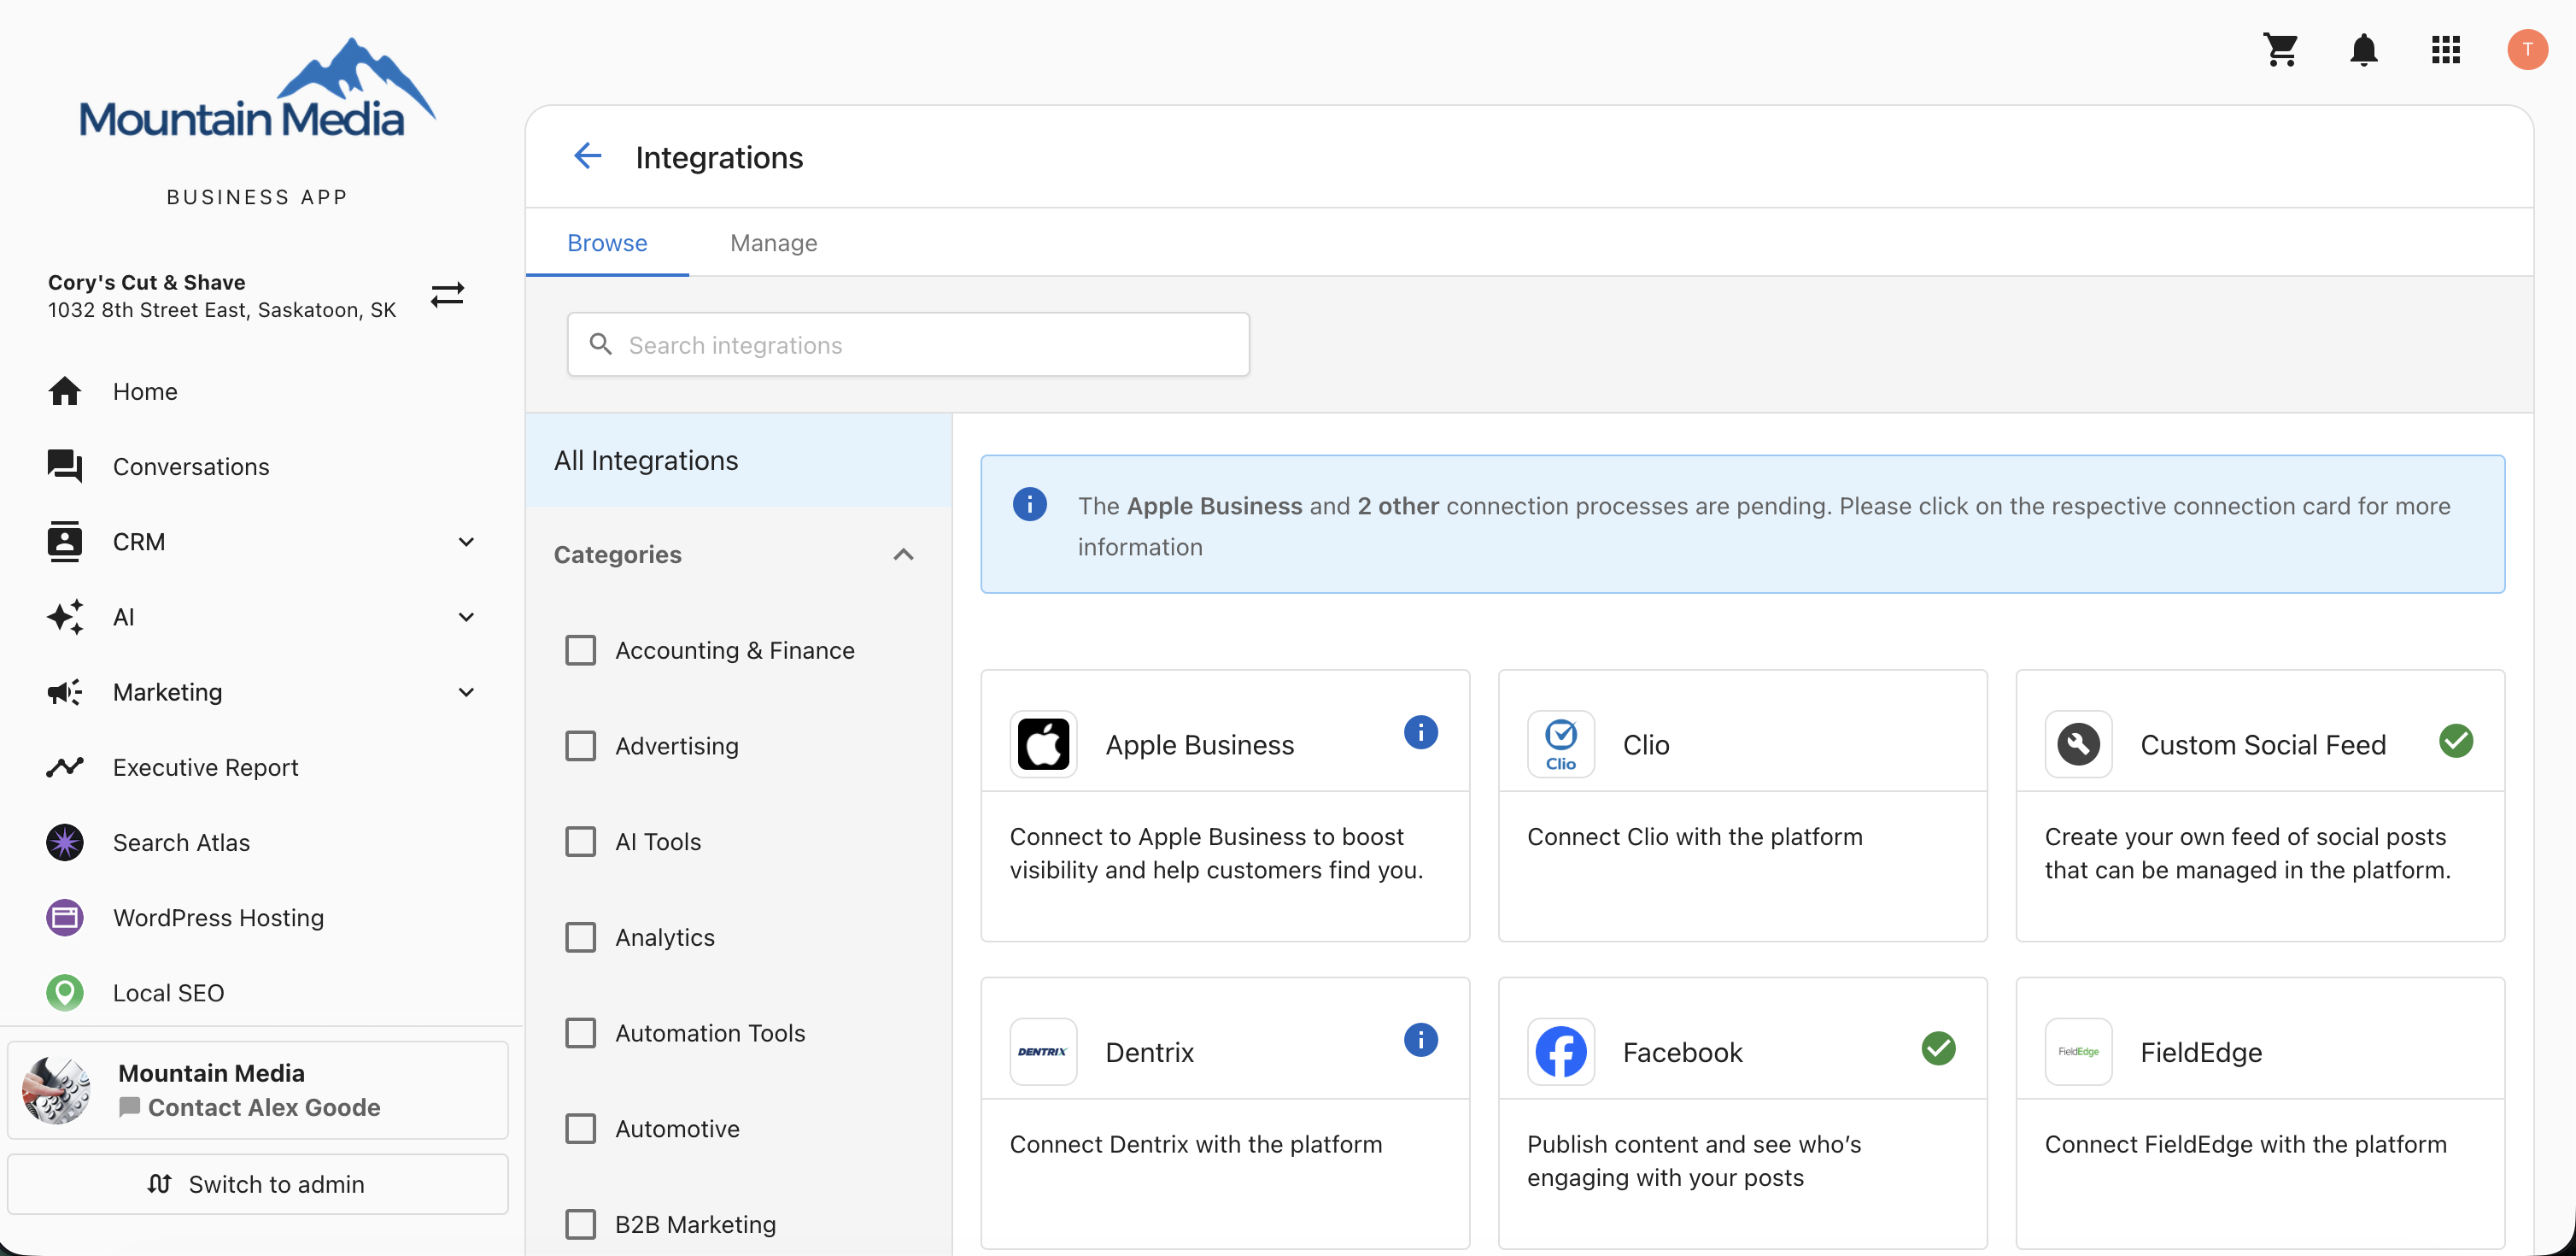The width and height of the screenshot is (2576, 1256).
Task: Check the Analytics category
Action: coord(580,937)
